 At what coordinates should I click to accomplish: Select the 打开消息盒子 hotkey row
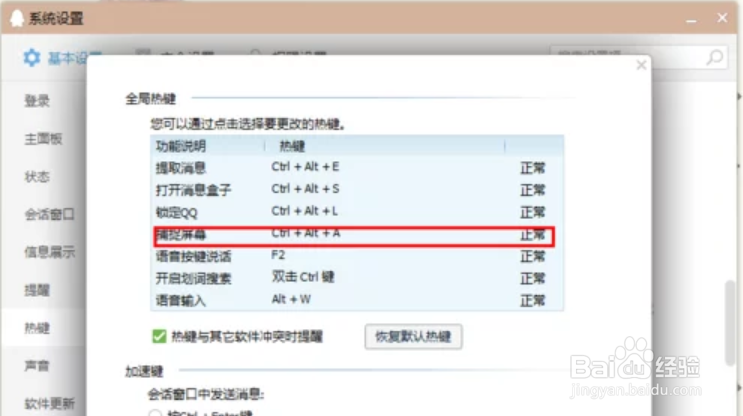click(x=357, y=190)
